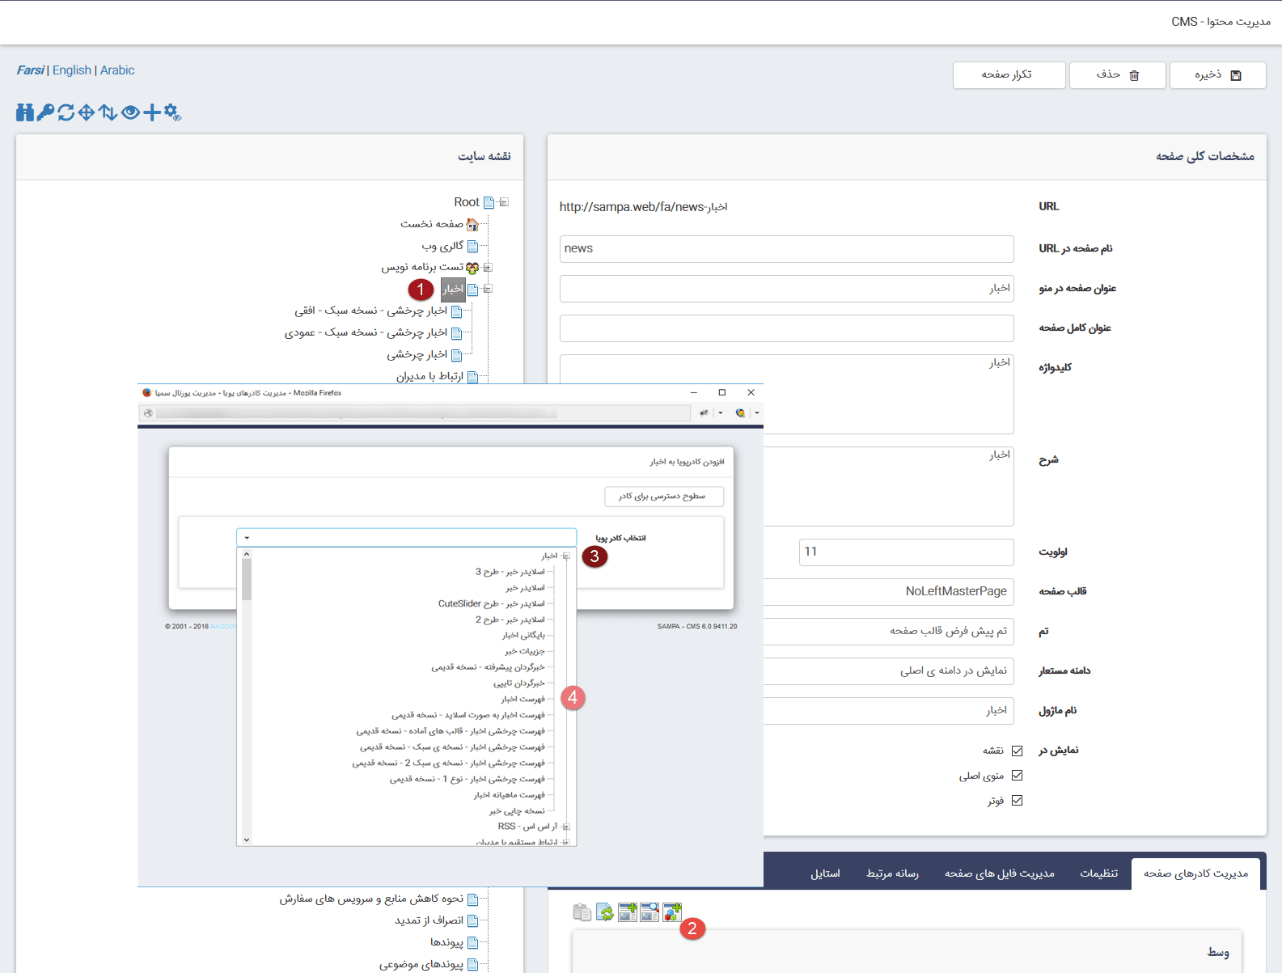Switch language to English
Screen dimensions: 1282x973
71,70
